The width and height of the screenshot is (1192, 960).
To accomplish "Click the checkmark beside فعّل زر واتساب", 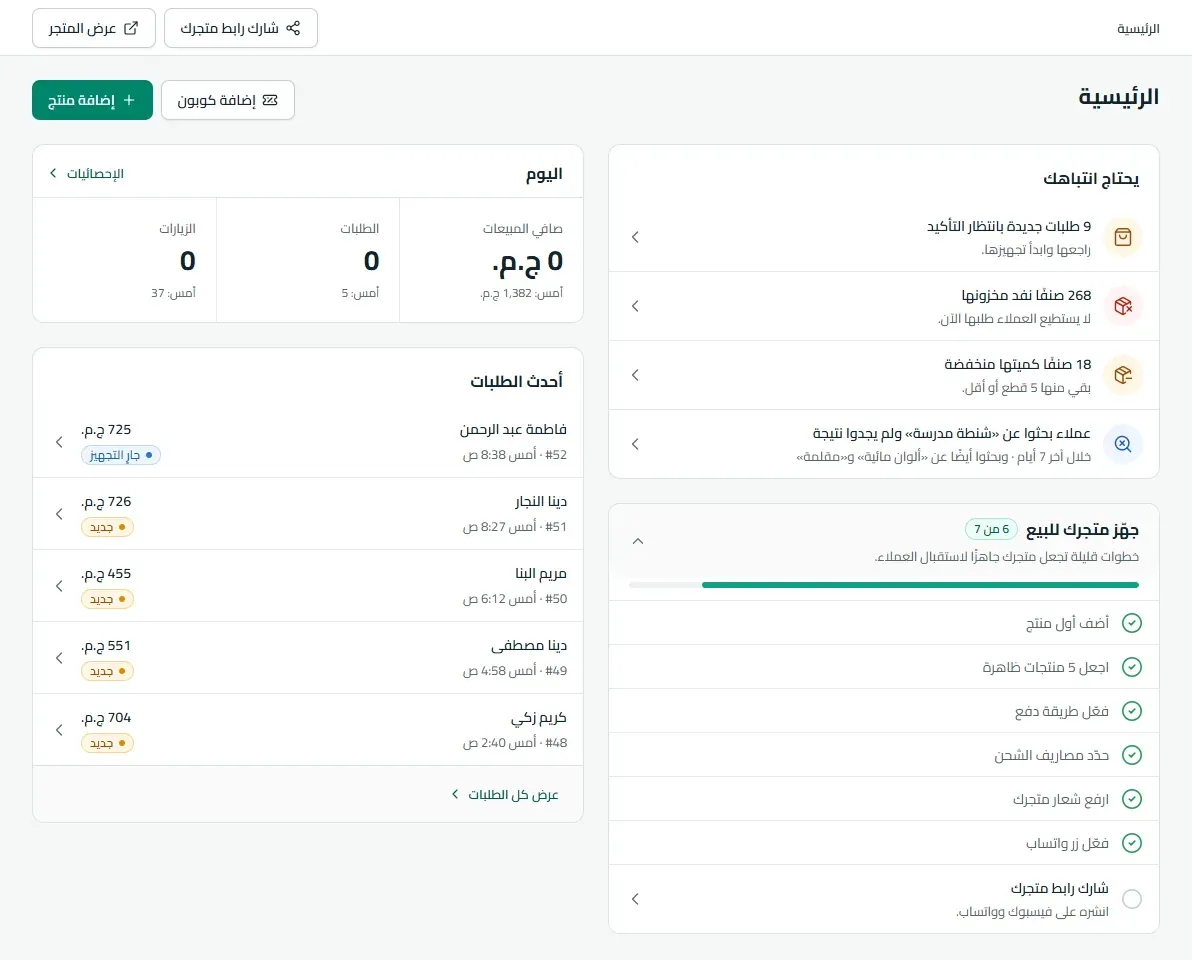I will [x=1132, y=844].
